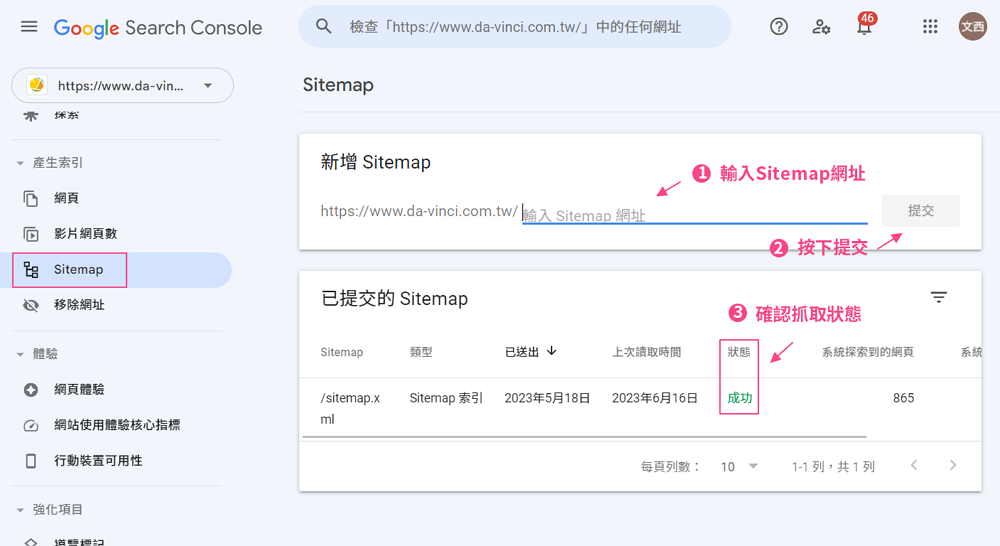This screenshot has width=1000, height=546.
Task: Open 網站使用體驗核心指標 in sidebar
Action: coord(117,425)
